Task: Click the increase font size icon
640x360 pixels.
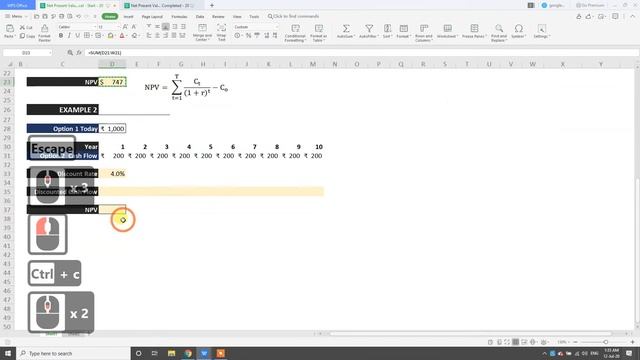Action: click(125, 27)
